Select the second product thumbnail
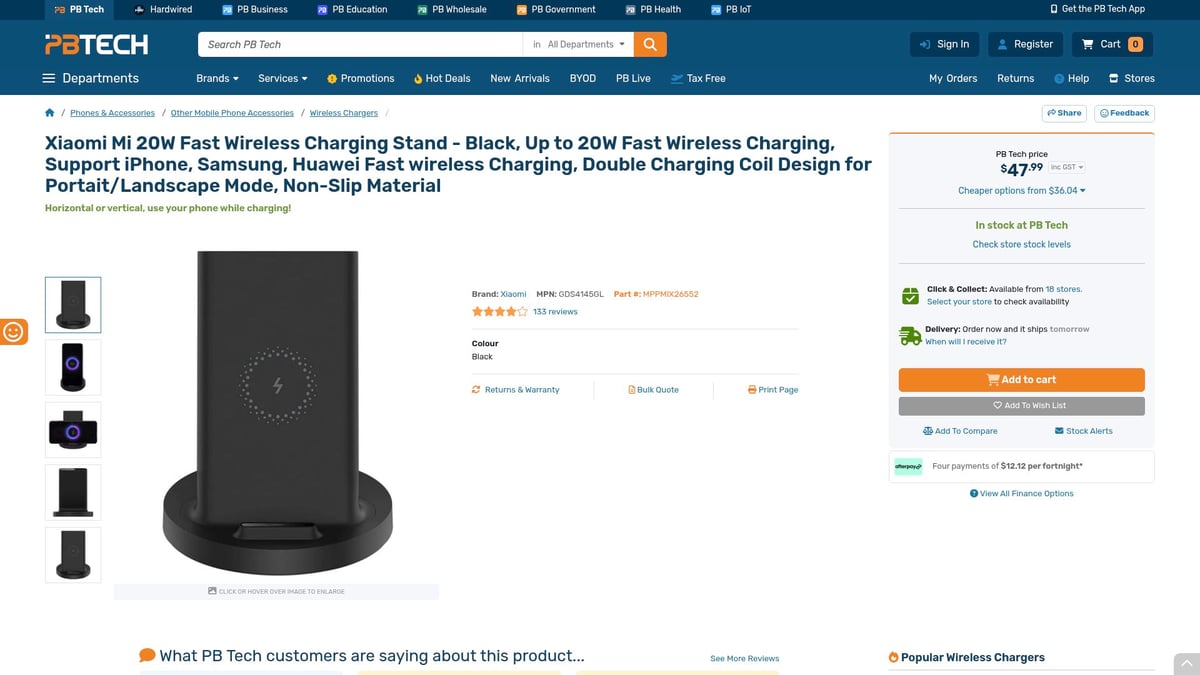This screenshot has width=1200, height=675. 72,367
